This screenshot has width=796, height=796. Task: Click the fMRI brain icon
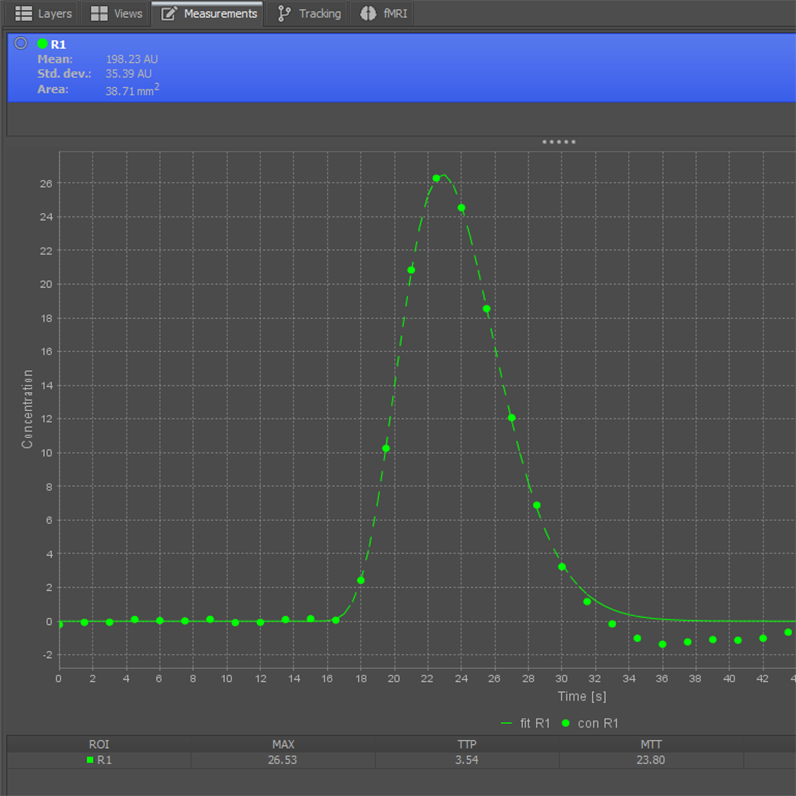[x=368, y=14]
